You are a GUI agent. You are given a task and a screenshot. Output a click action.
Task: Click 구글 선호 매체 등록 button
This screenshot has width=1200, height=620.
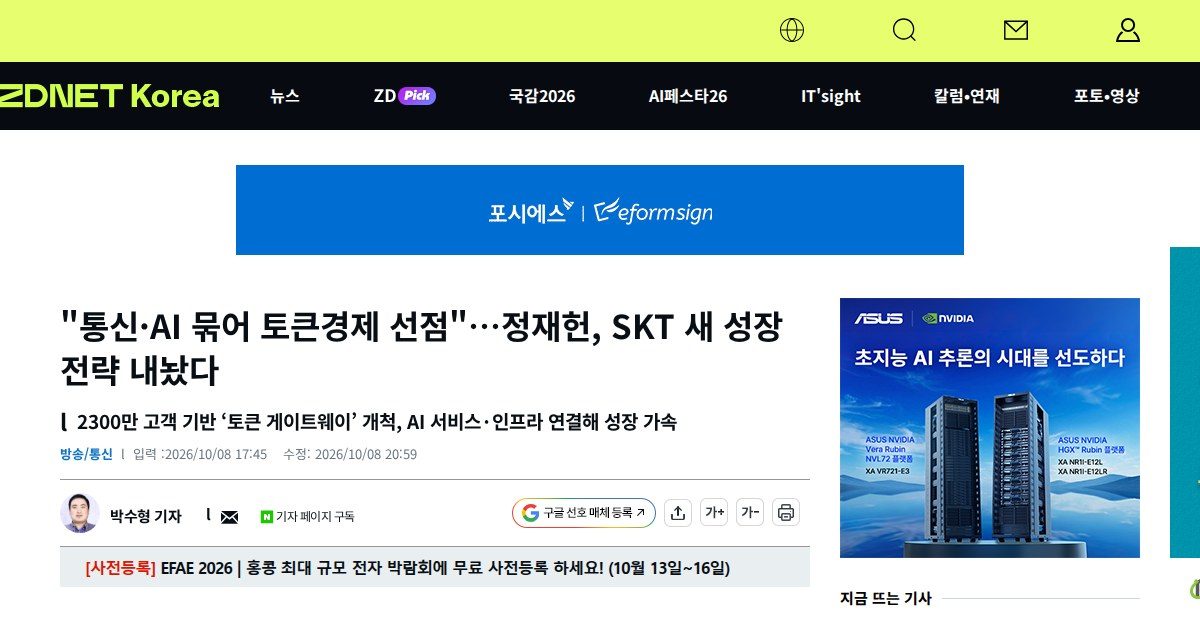584,513
